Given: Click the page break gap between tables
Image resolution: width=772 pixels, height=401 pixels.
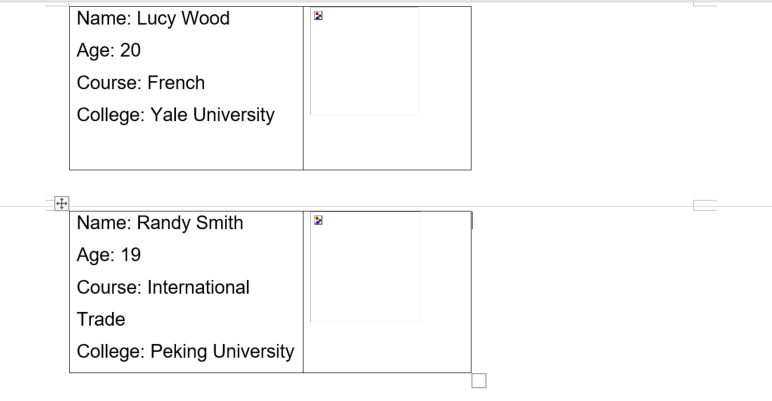Looking at the screenshot, I should tap(386, 191).
